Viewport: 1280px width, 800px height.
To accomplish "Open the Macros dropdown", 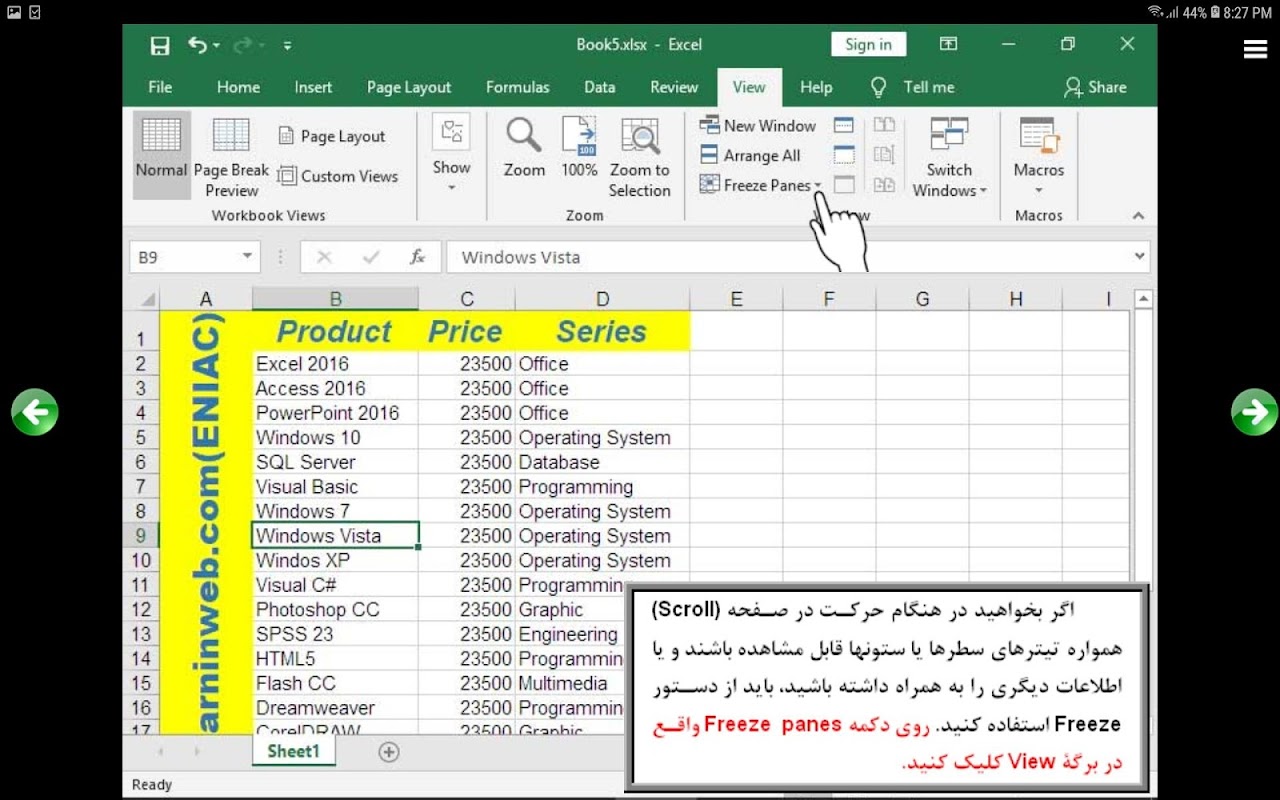I will (1039, 157).
